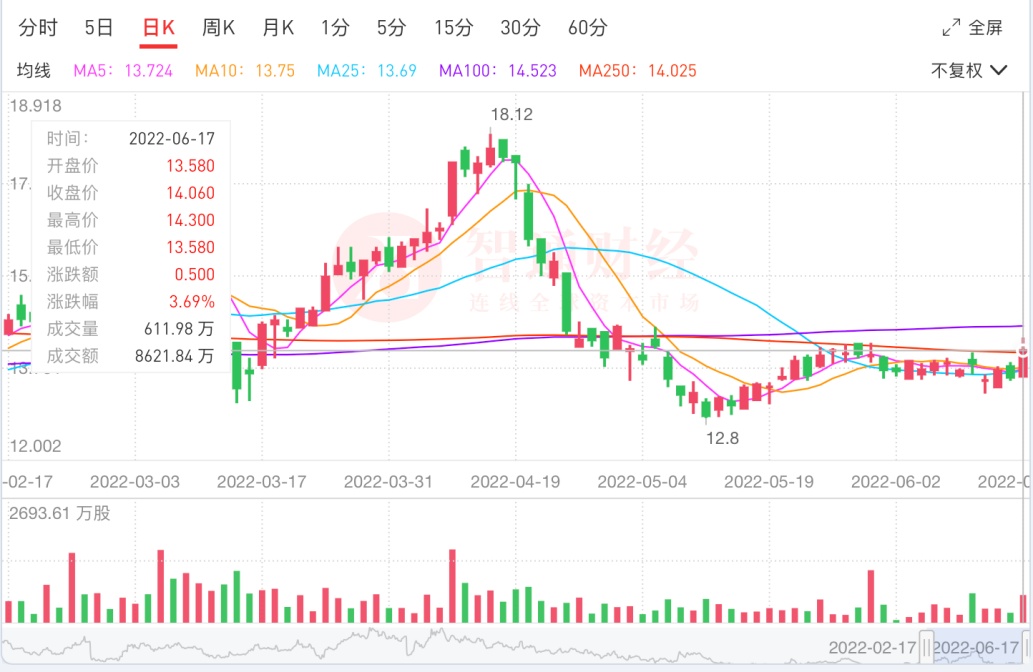Click the 开盘价 value 13.580
The width and height of the screenshot is (1033, 672).
click(190, 165)
